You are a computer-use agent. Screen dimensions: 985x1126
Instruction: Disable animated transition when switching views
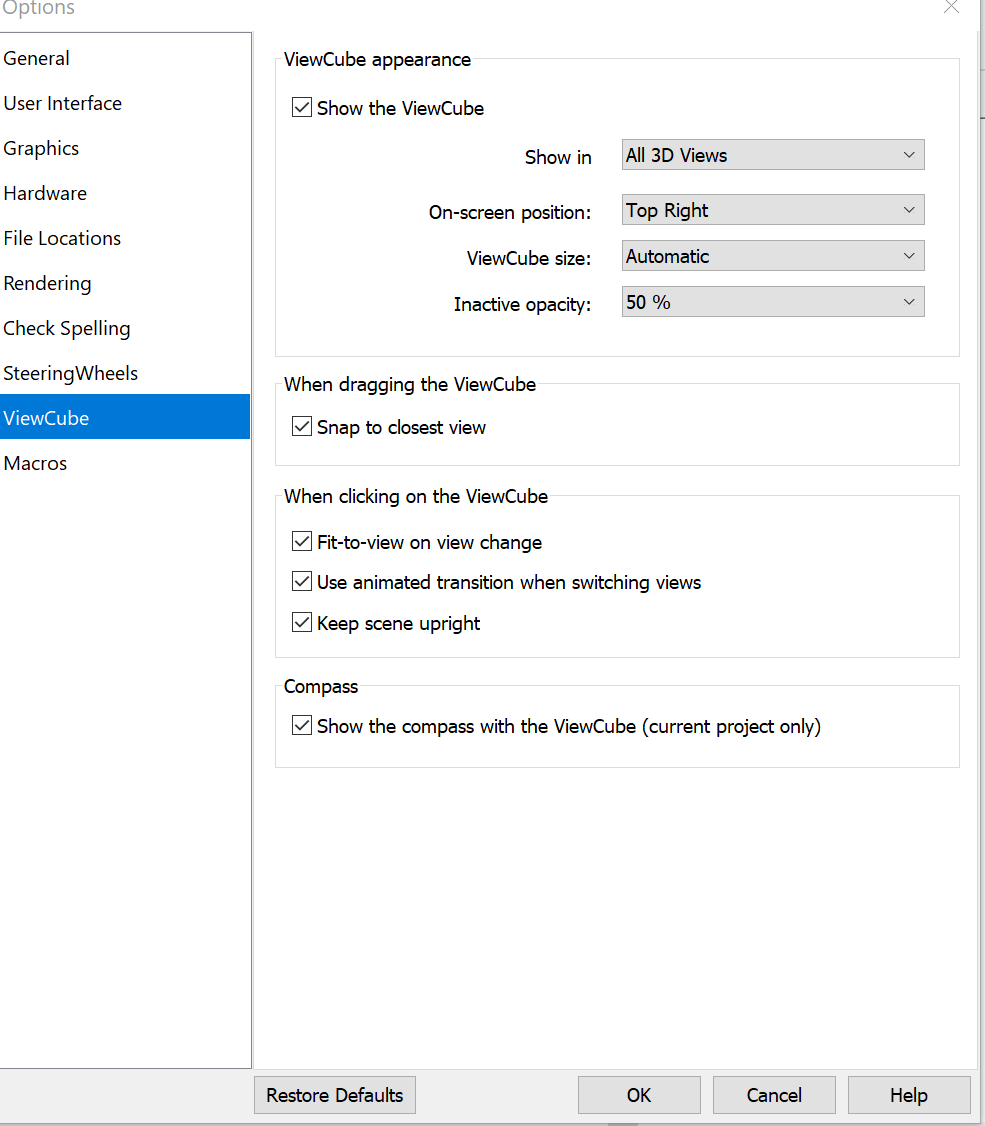[x=301, y=581]
